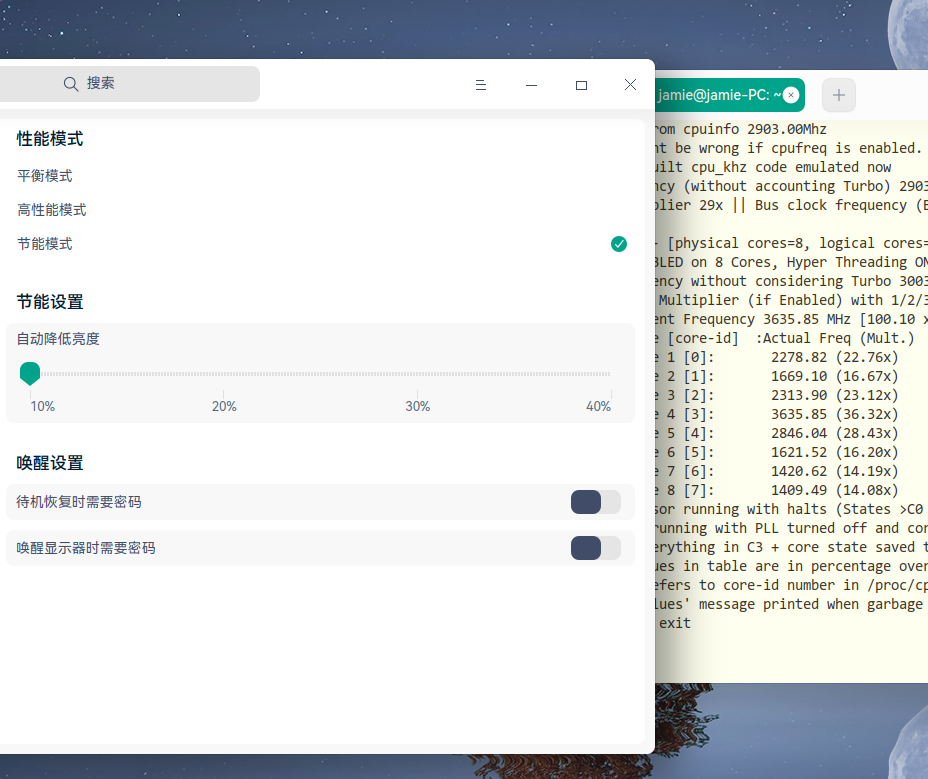
Task: Click terminal value 1669.10 (16.67x)
Action: (834, 376)
